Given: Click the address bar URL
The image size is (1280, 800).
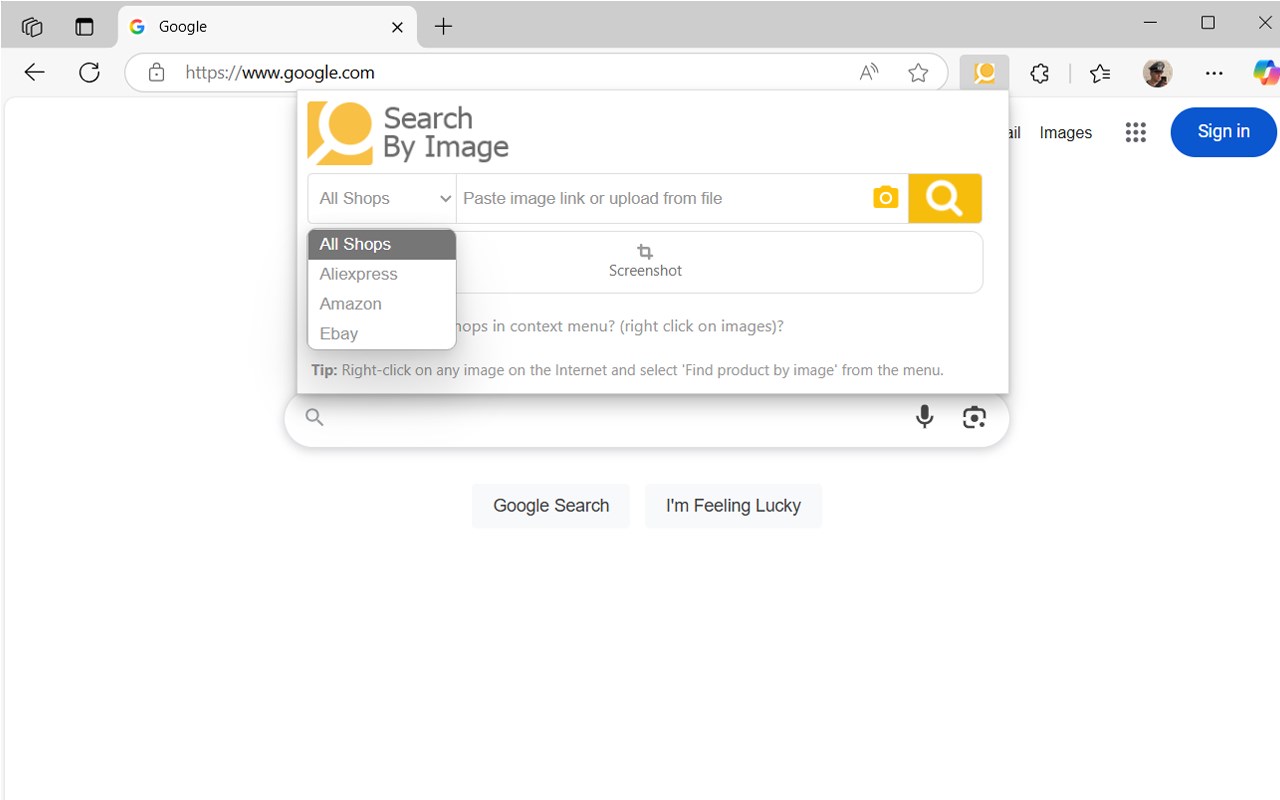Looking at the screenshot, I should 280,73.
